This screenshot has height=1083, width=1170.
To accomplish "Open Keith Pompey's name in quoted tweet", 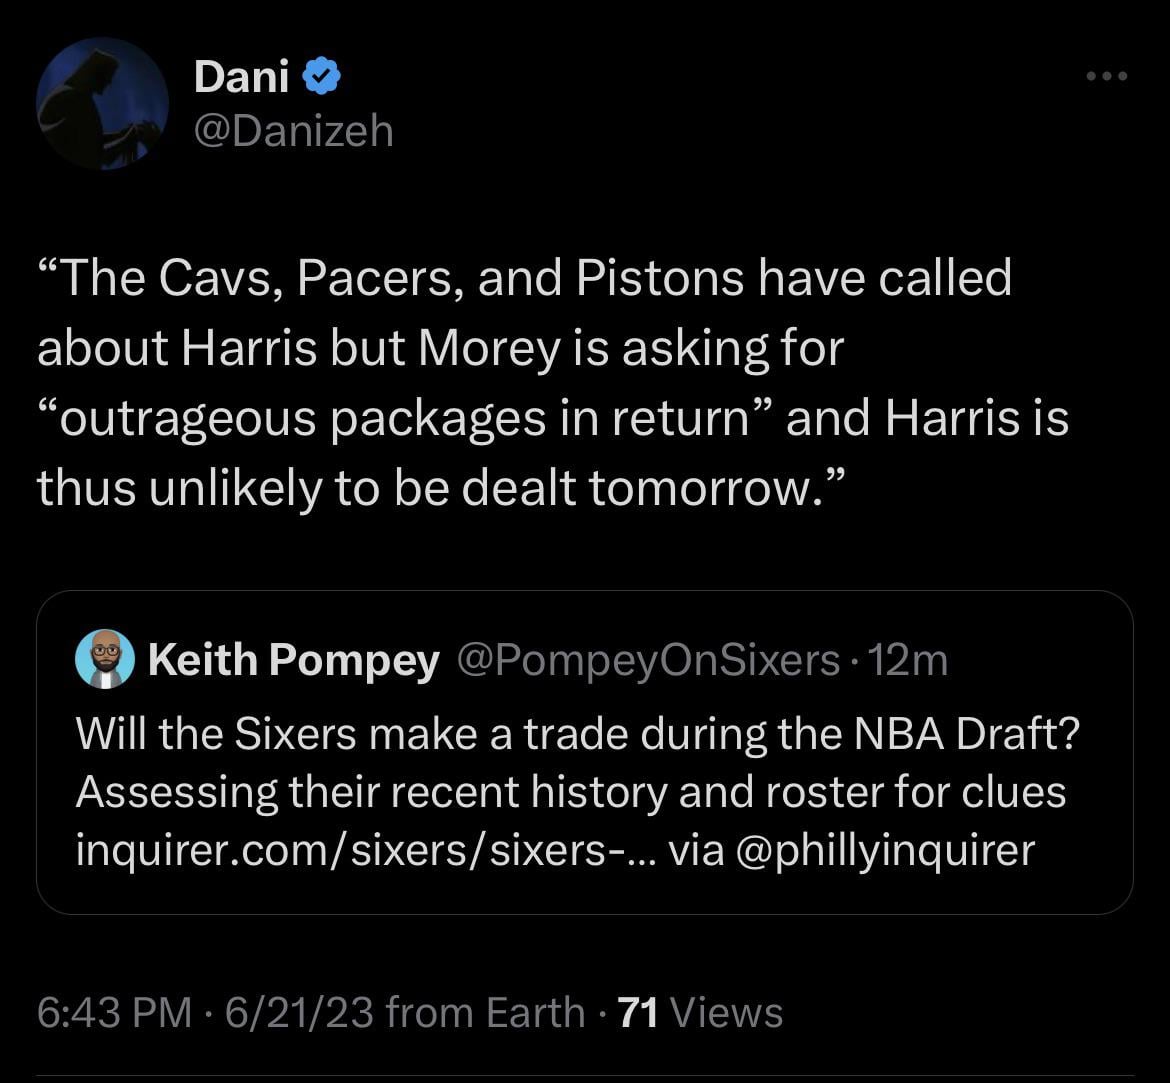I will coord(293,660).
